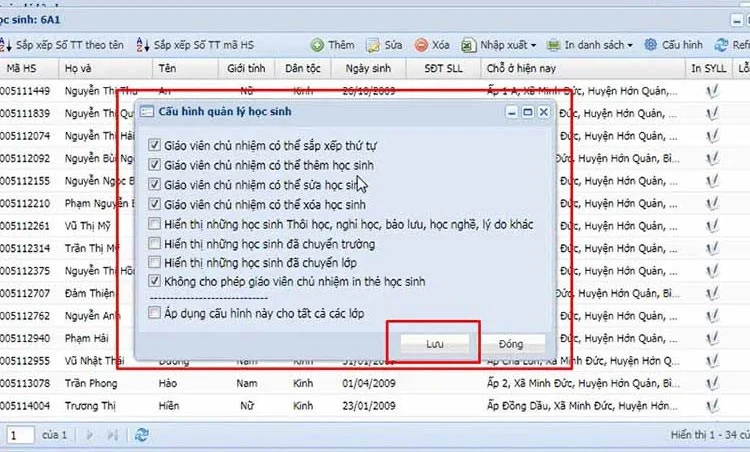Toggle Không cho phép giáo viên chủ nhiệm in thẻ

tap(154, 281)
